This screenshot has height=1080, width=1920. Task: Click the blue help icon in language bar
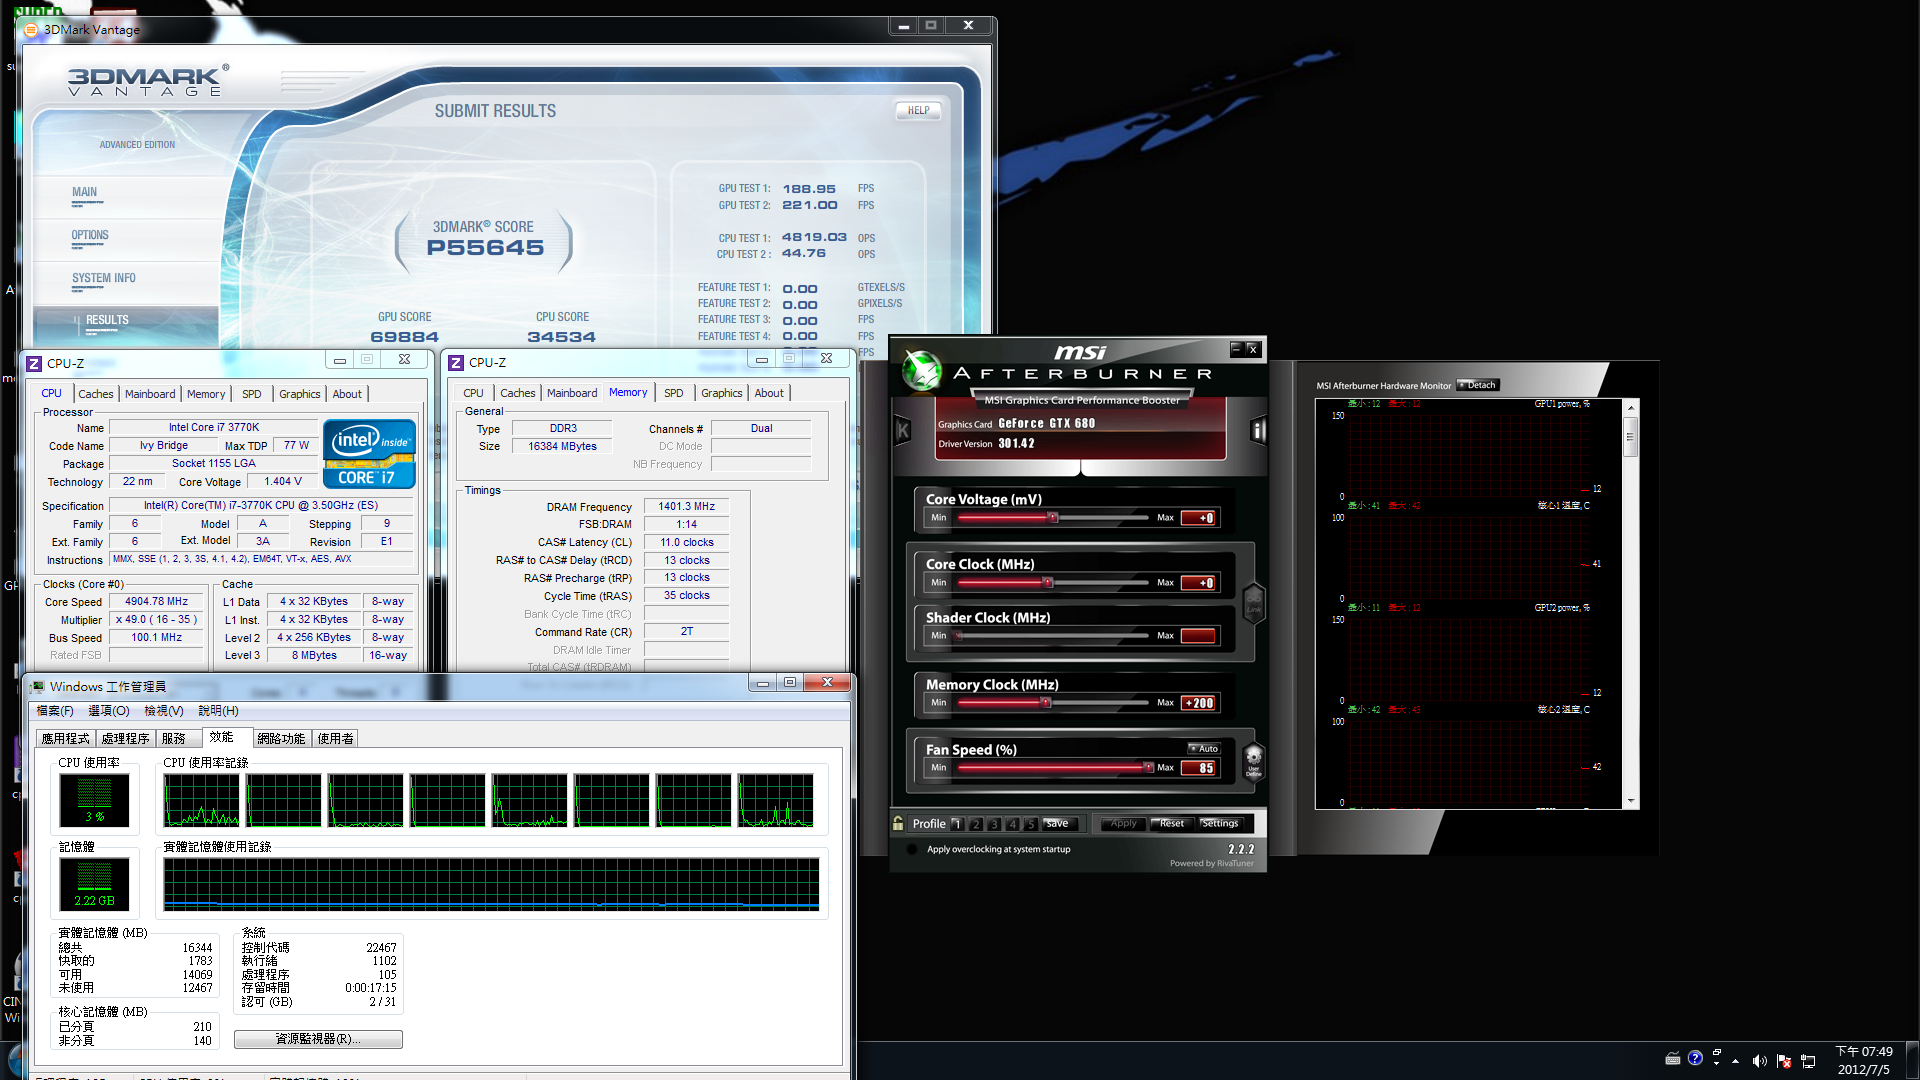click(x=1695, y=1058)
